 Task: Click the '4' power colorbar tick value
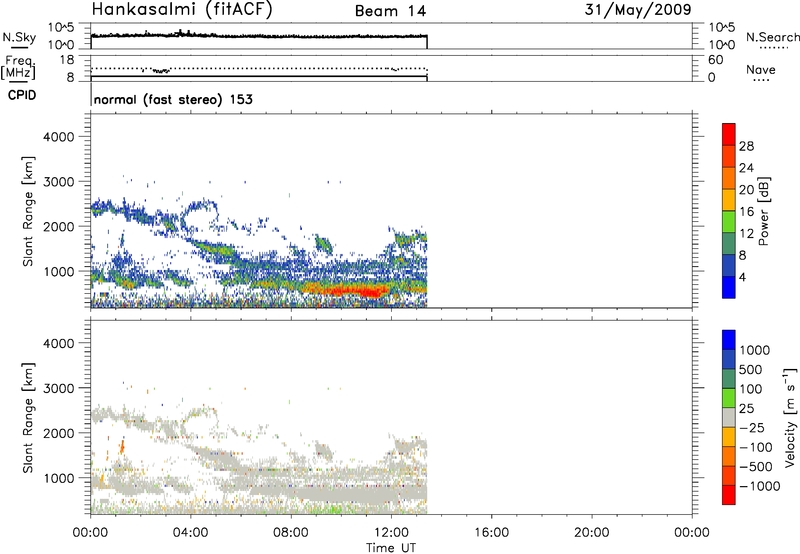(742, 278)
